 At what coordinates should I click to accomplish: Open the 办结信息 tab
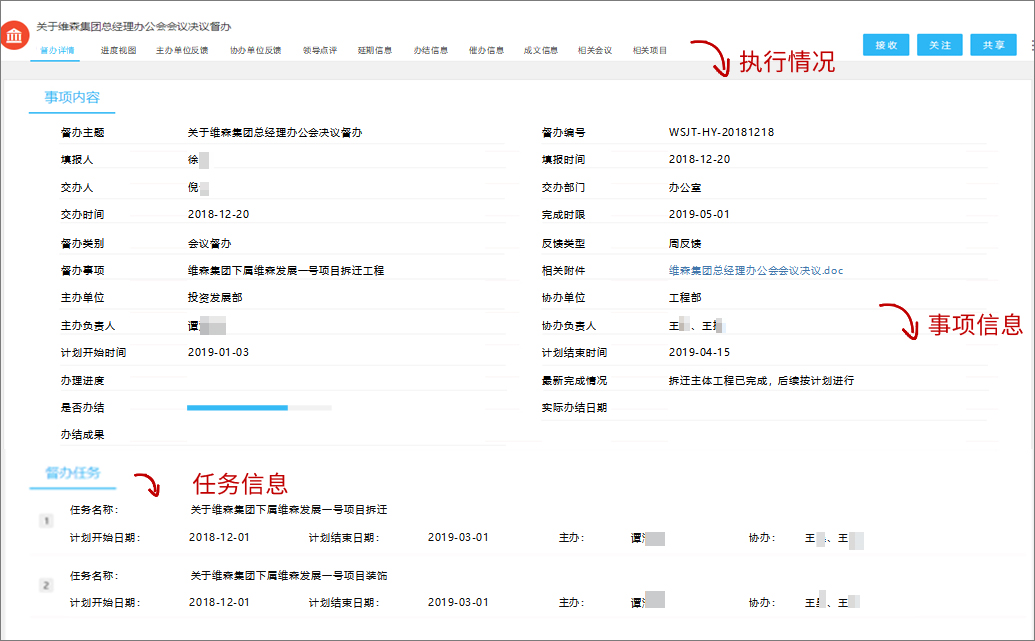coord(430,50)
